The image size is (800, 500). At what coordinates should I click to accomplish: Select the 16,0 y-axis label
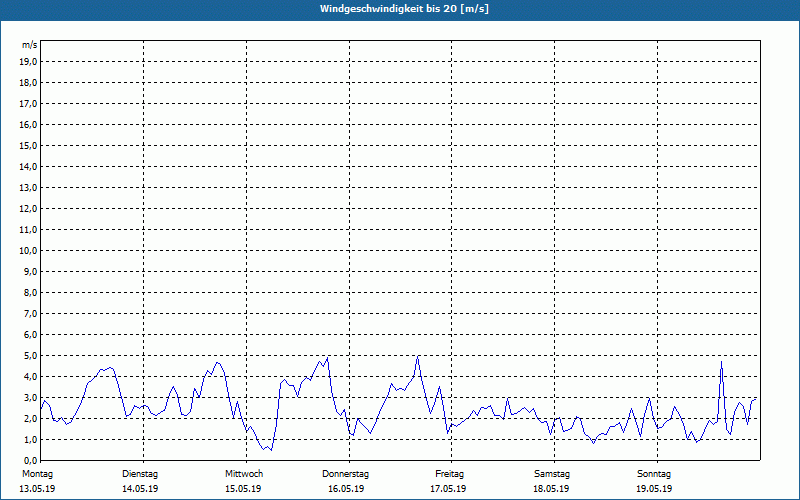click(x=28, y=124)
